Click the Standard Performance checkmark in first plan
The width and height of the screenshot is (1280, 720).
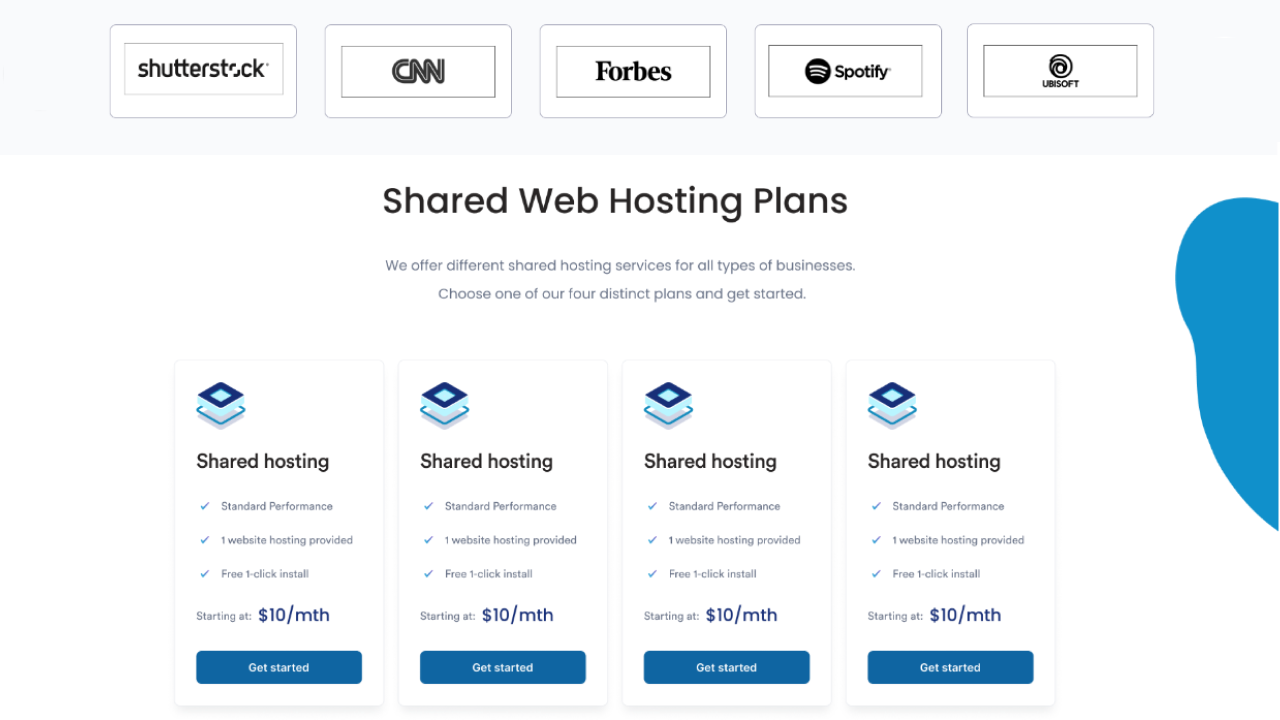click(x=205, y=506)
